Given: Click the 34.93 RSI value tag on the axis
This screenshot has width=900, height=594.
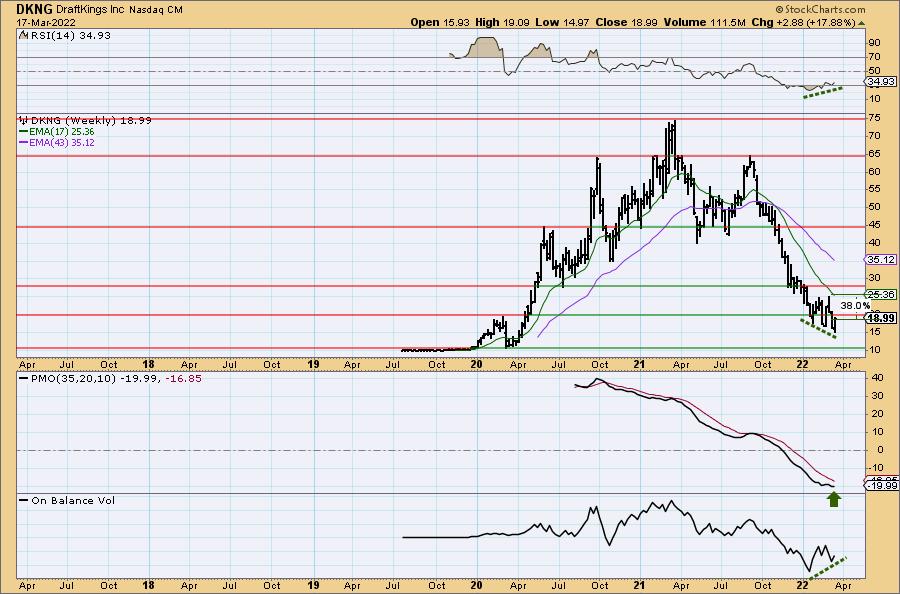Looking at the screenshot, I should (x=881, y=81).
